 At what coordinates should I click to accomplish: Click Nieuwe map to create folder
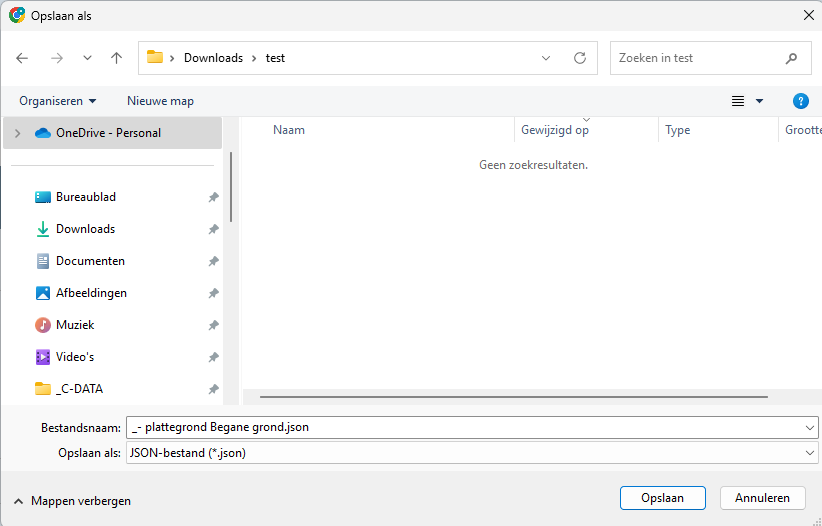160,101
